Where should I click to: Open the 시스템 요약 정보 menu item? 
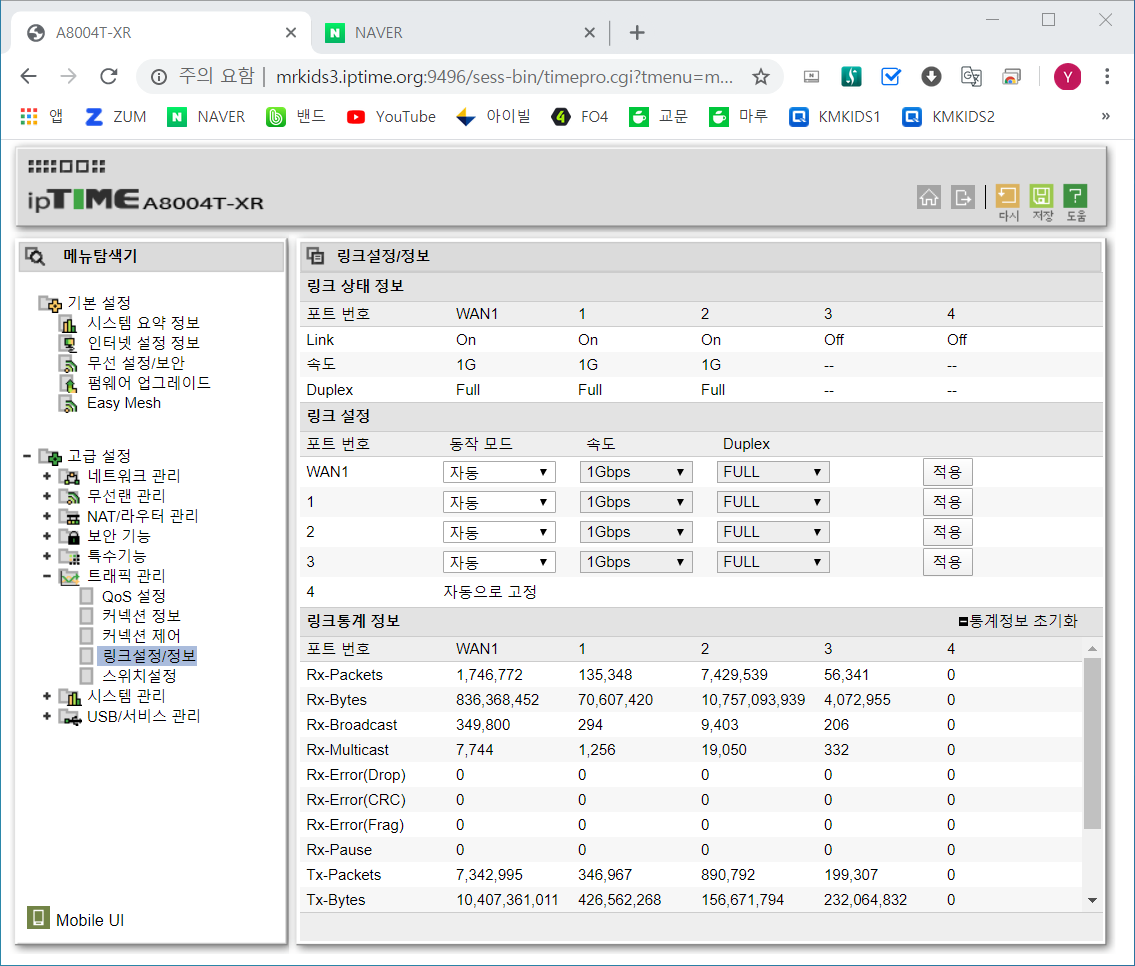143,323
